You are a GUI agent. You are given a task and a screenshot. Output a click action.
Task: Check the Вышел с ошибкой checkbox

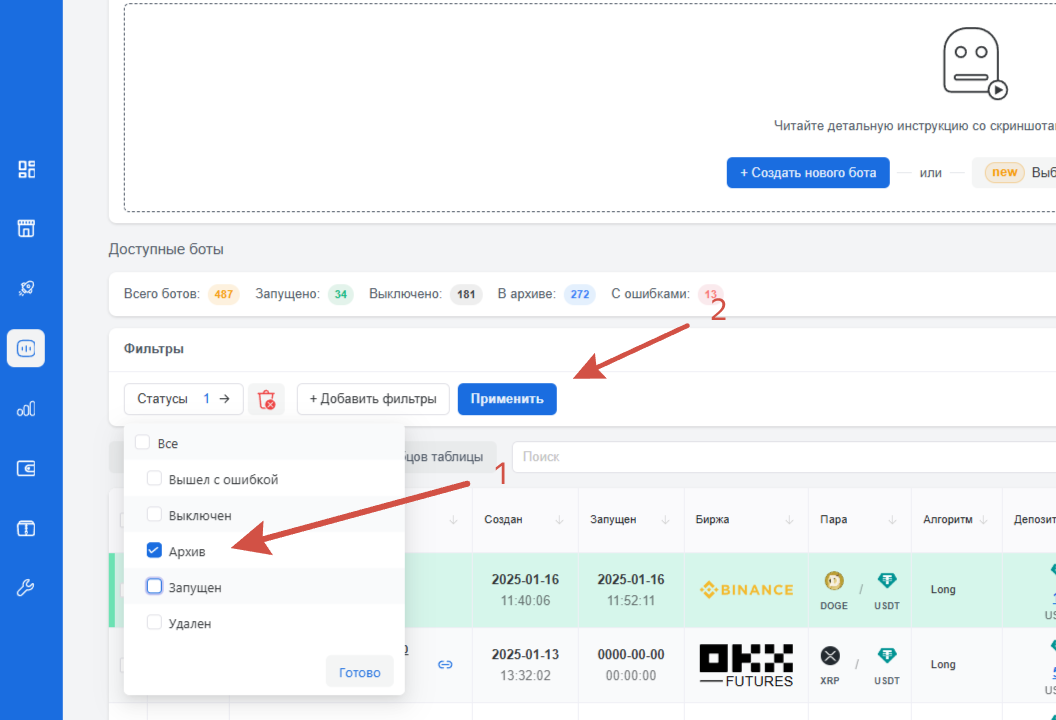(154, 478)
